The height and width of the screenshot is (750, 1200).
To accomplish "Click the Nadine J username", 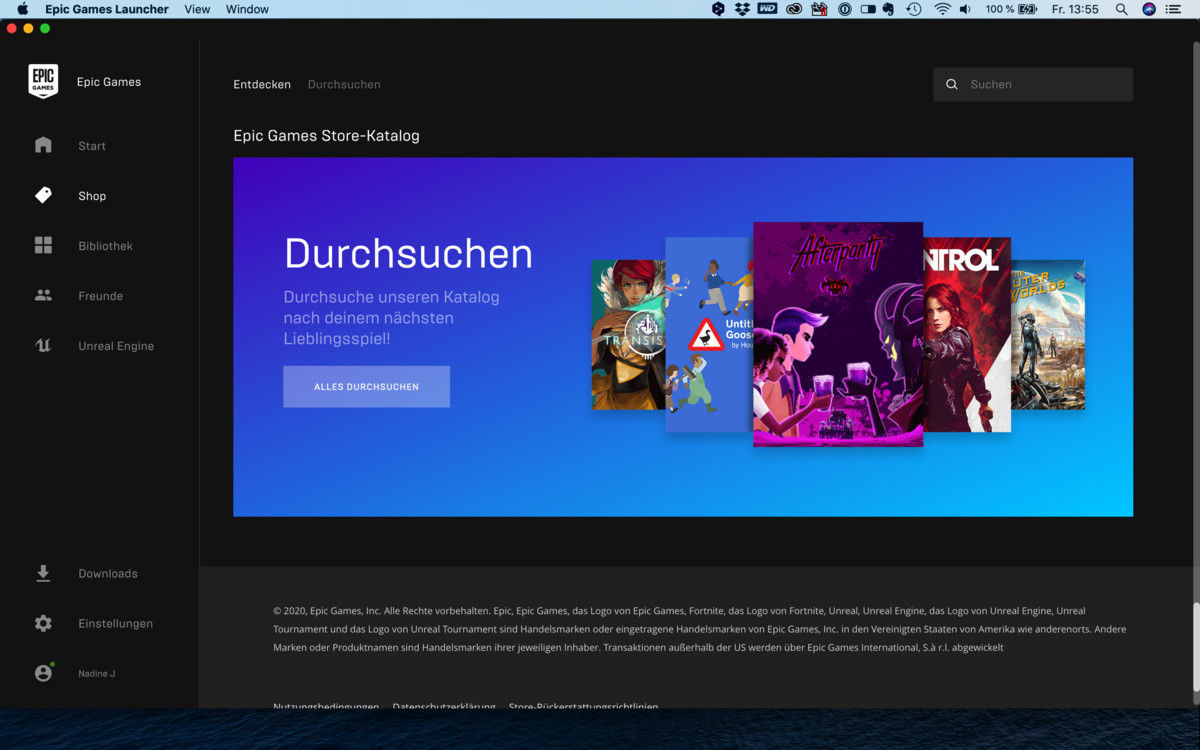I will click(x=97, y=674).
